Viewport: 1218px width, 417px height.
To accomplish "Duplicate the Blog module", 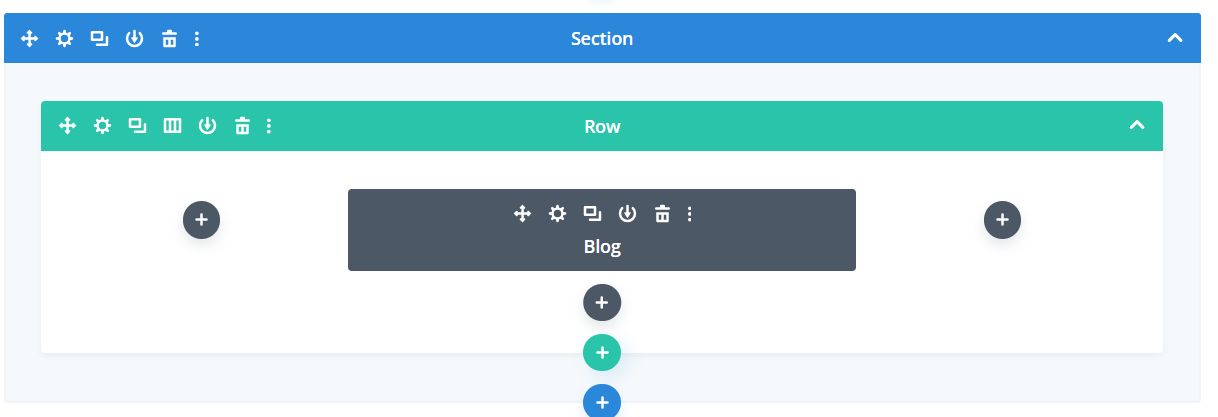I will point(592,213).
